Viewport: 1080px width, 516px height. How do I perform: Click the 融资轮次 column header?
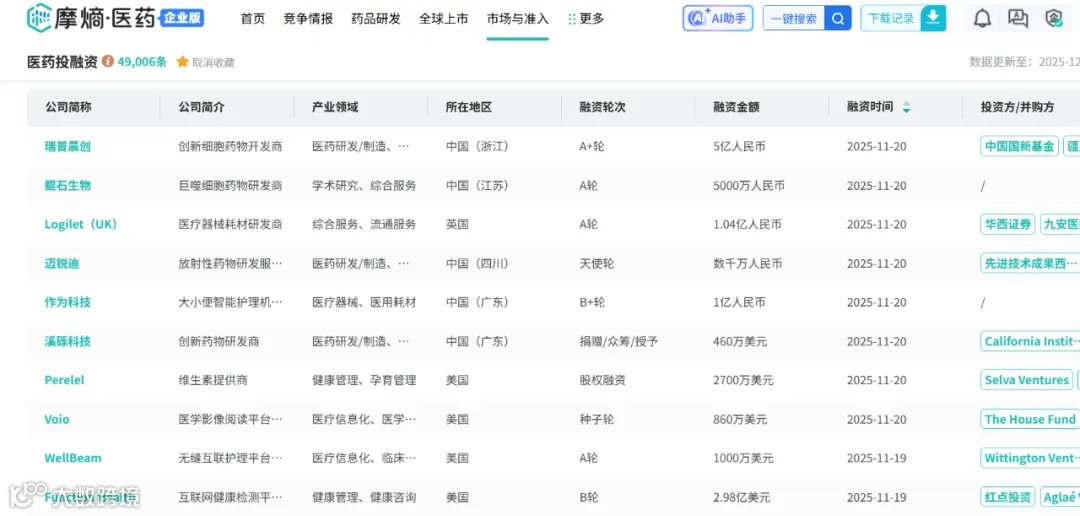603,107
